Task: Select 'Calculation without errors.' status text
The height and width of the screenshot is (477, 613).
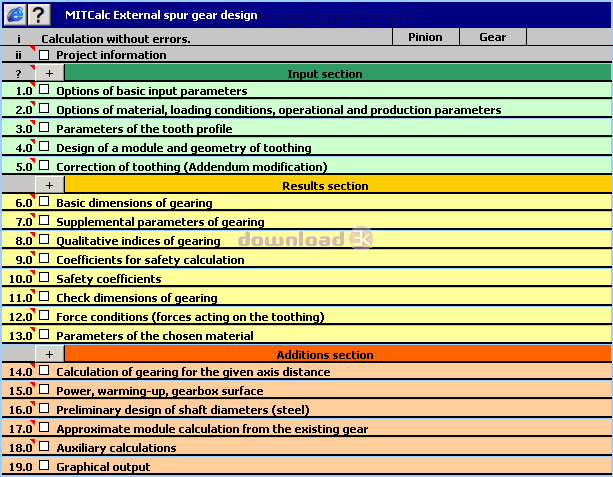Action: [116, 39]
